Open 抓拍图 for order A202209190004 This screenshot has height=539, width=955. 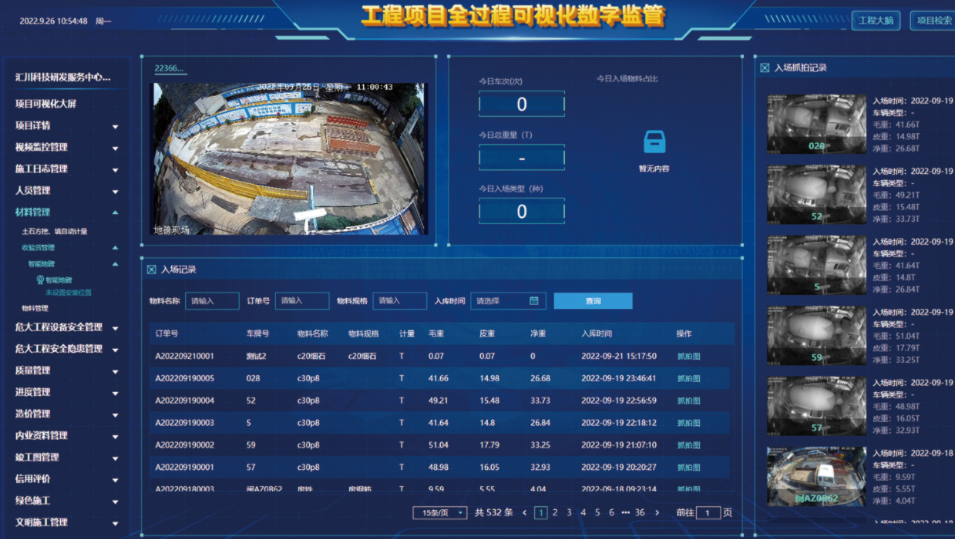[x=689, y=401]
